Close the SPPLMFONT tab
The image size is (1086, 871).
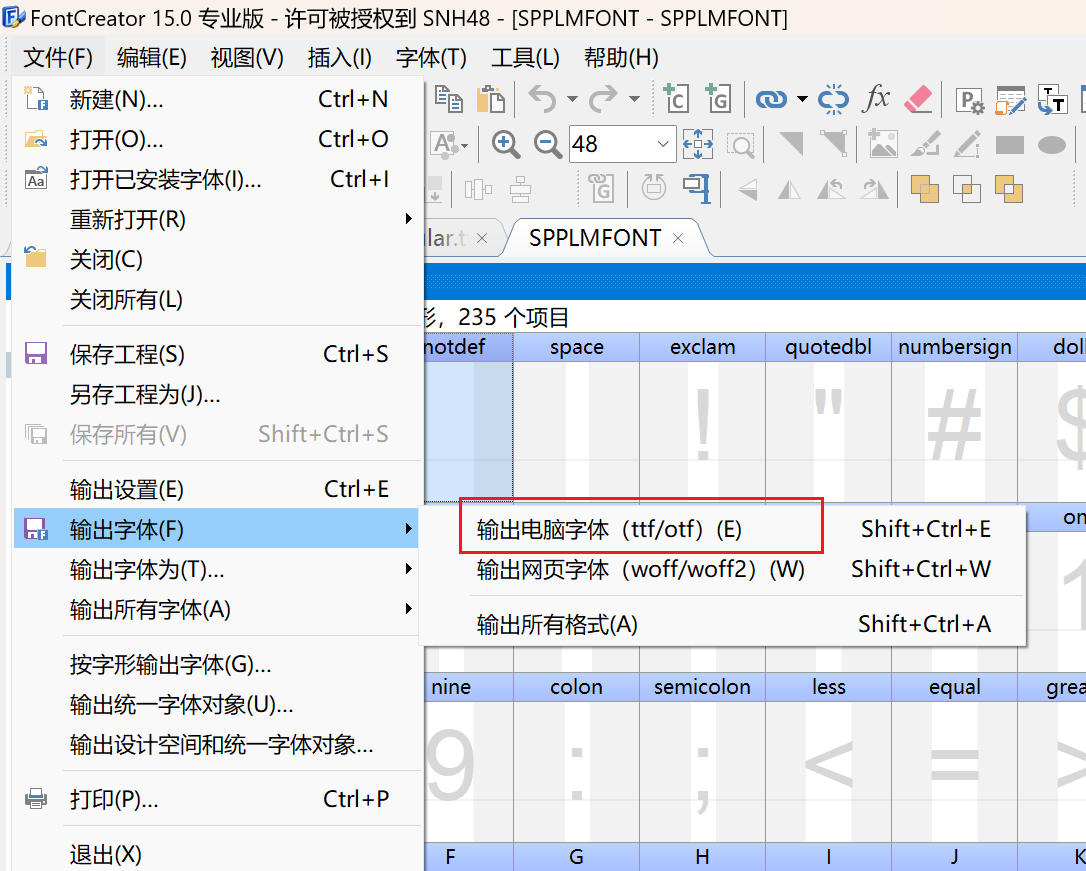(678, 238)
